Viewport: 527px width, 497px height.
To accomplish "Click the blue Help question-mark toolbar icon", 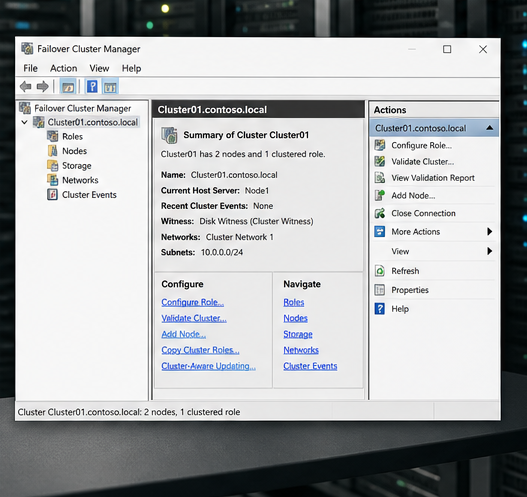I will pos(92,87).
